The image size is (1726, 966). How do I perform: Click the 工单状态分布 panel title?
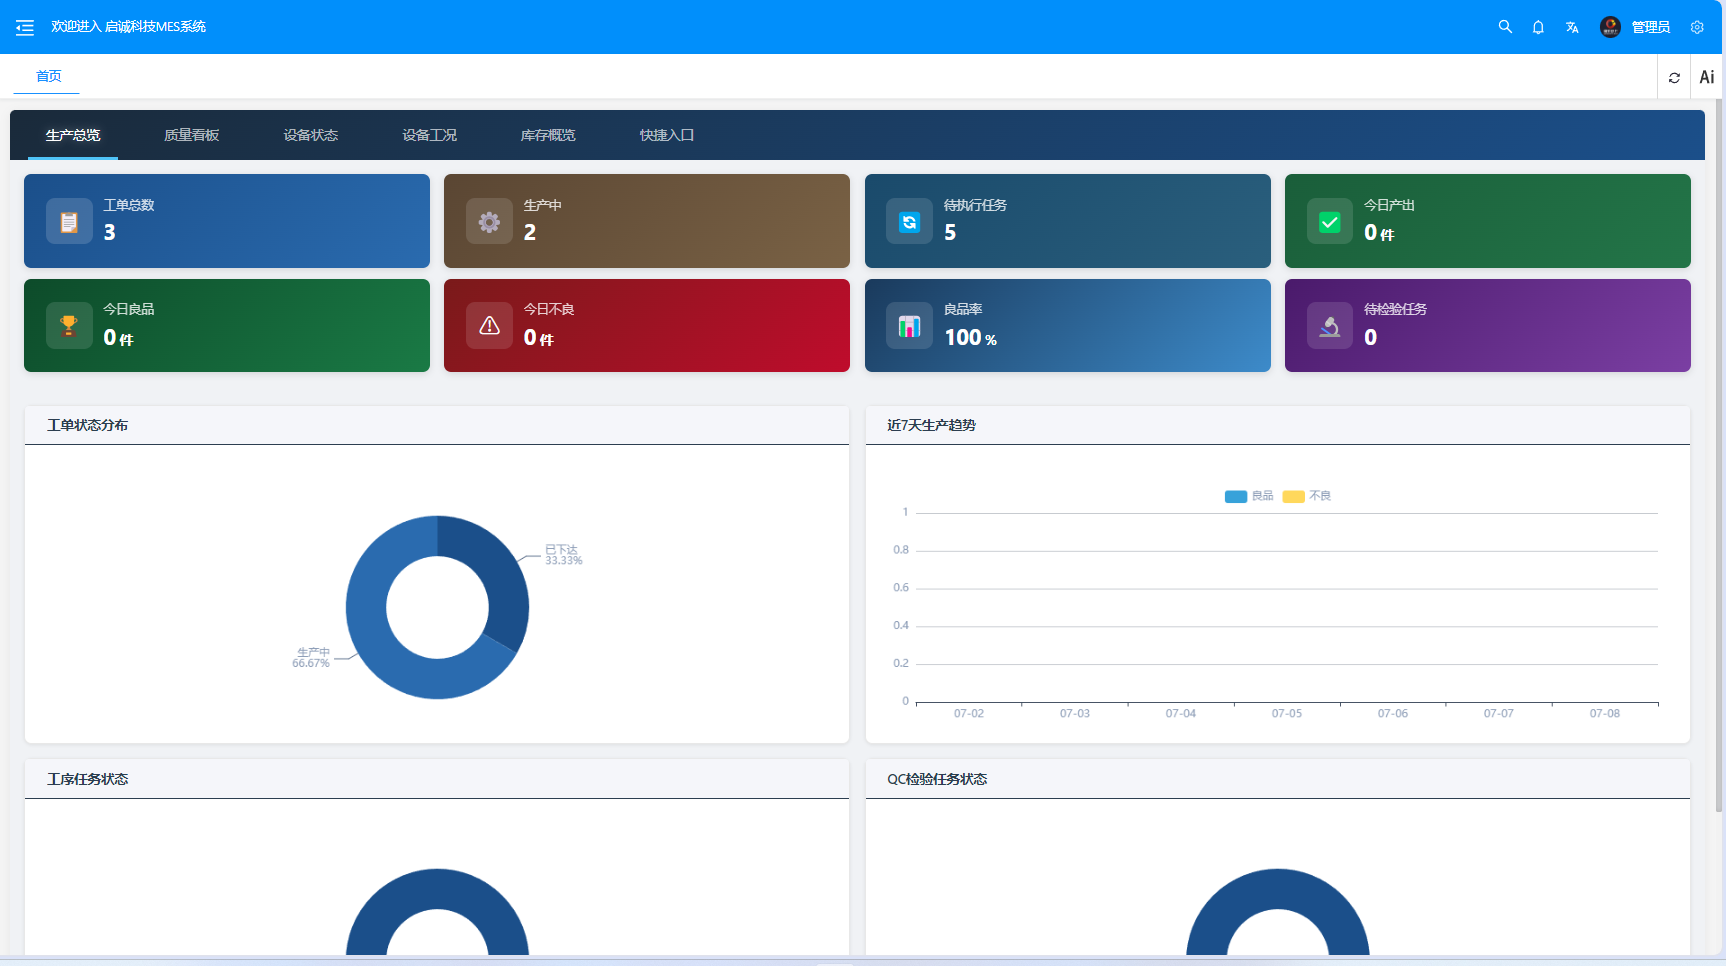tap(88, 425)
